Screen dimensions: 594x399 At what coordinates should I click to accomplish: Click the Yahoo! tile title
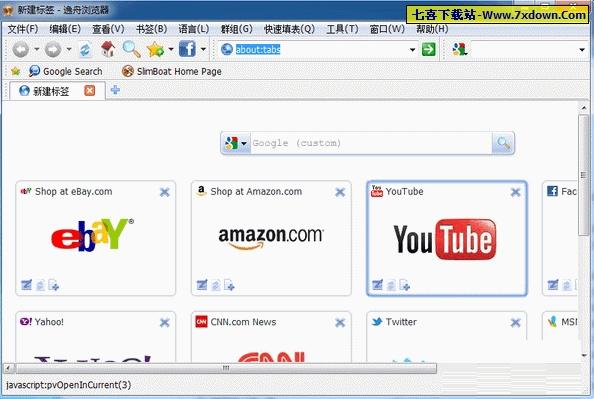pos(49,322)
